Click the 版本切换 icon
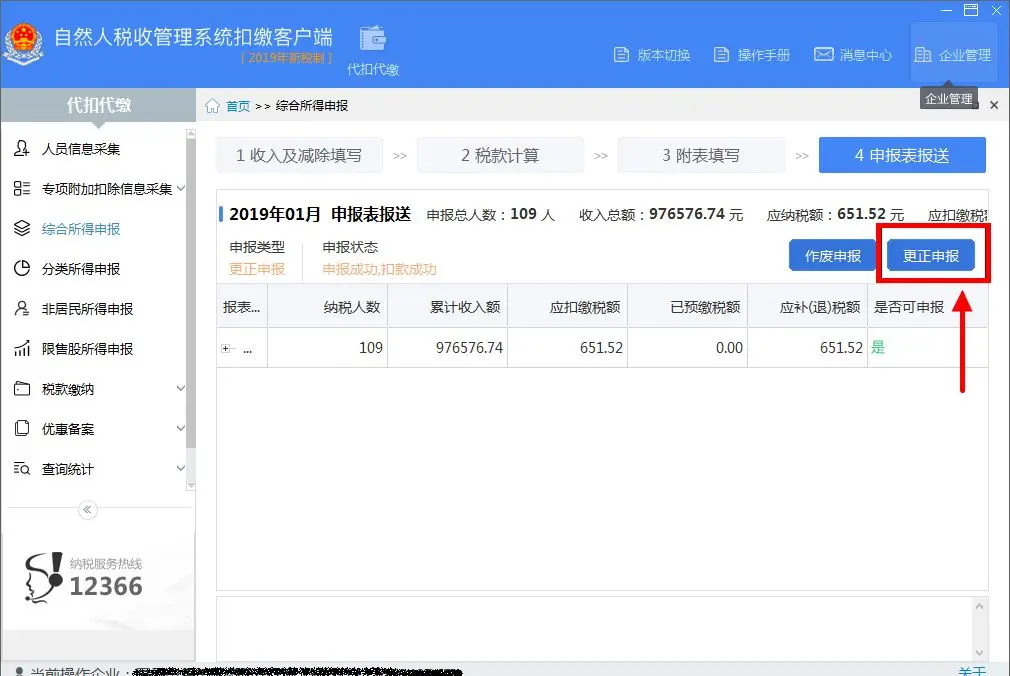 [621, 55]
